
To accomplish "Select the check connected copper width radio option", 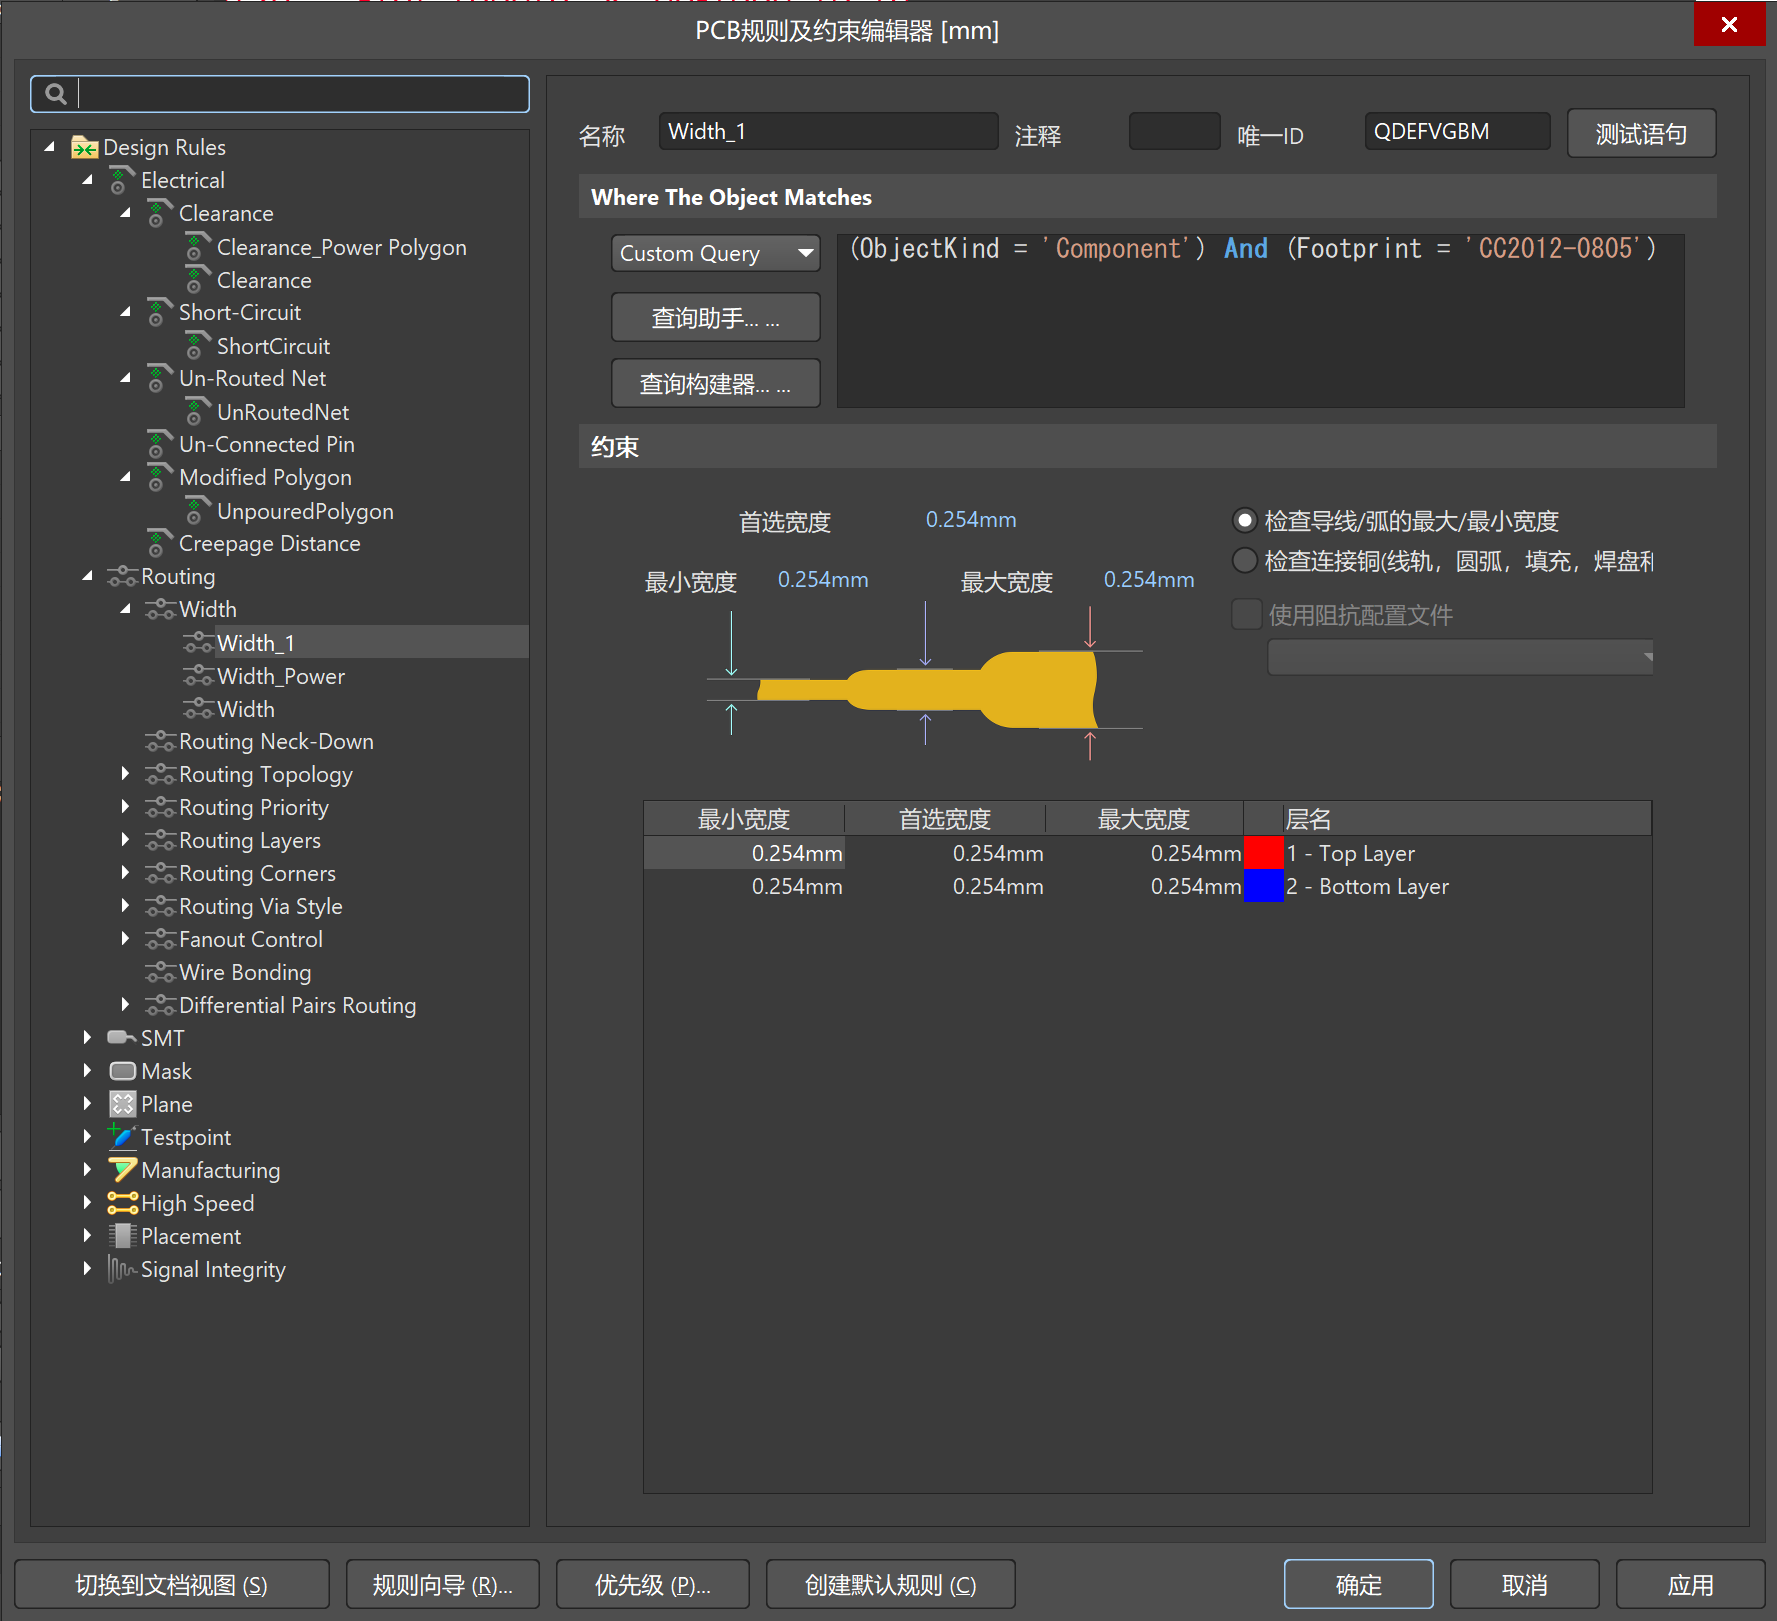I will (x=1244, y=561).
